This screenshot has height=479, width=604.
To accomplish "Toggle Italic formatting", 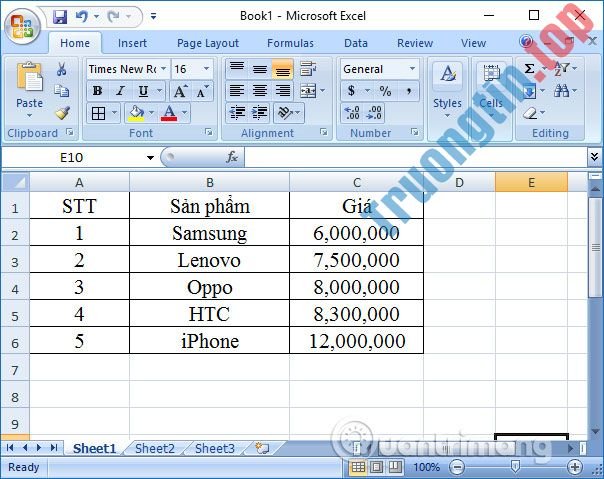I will tap(120, 91).
